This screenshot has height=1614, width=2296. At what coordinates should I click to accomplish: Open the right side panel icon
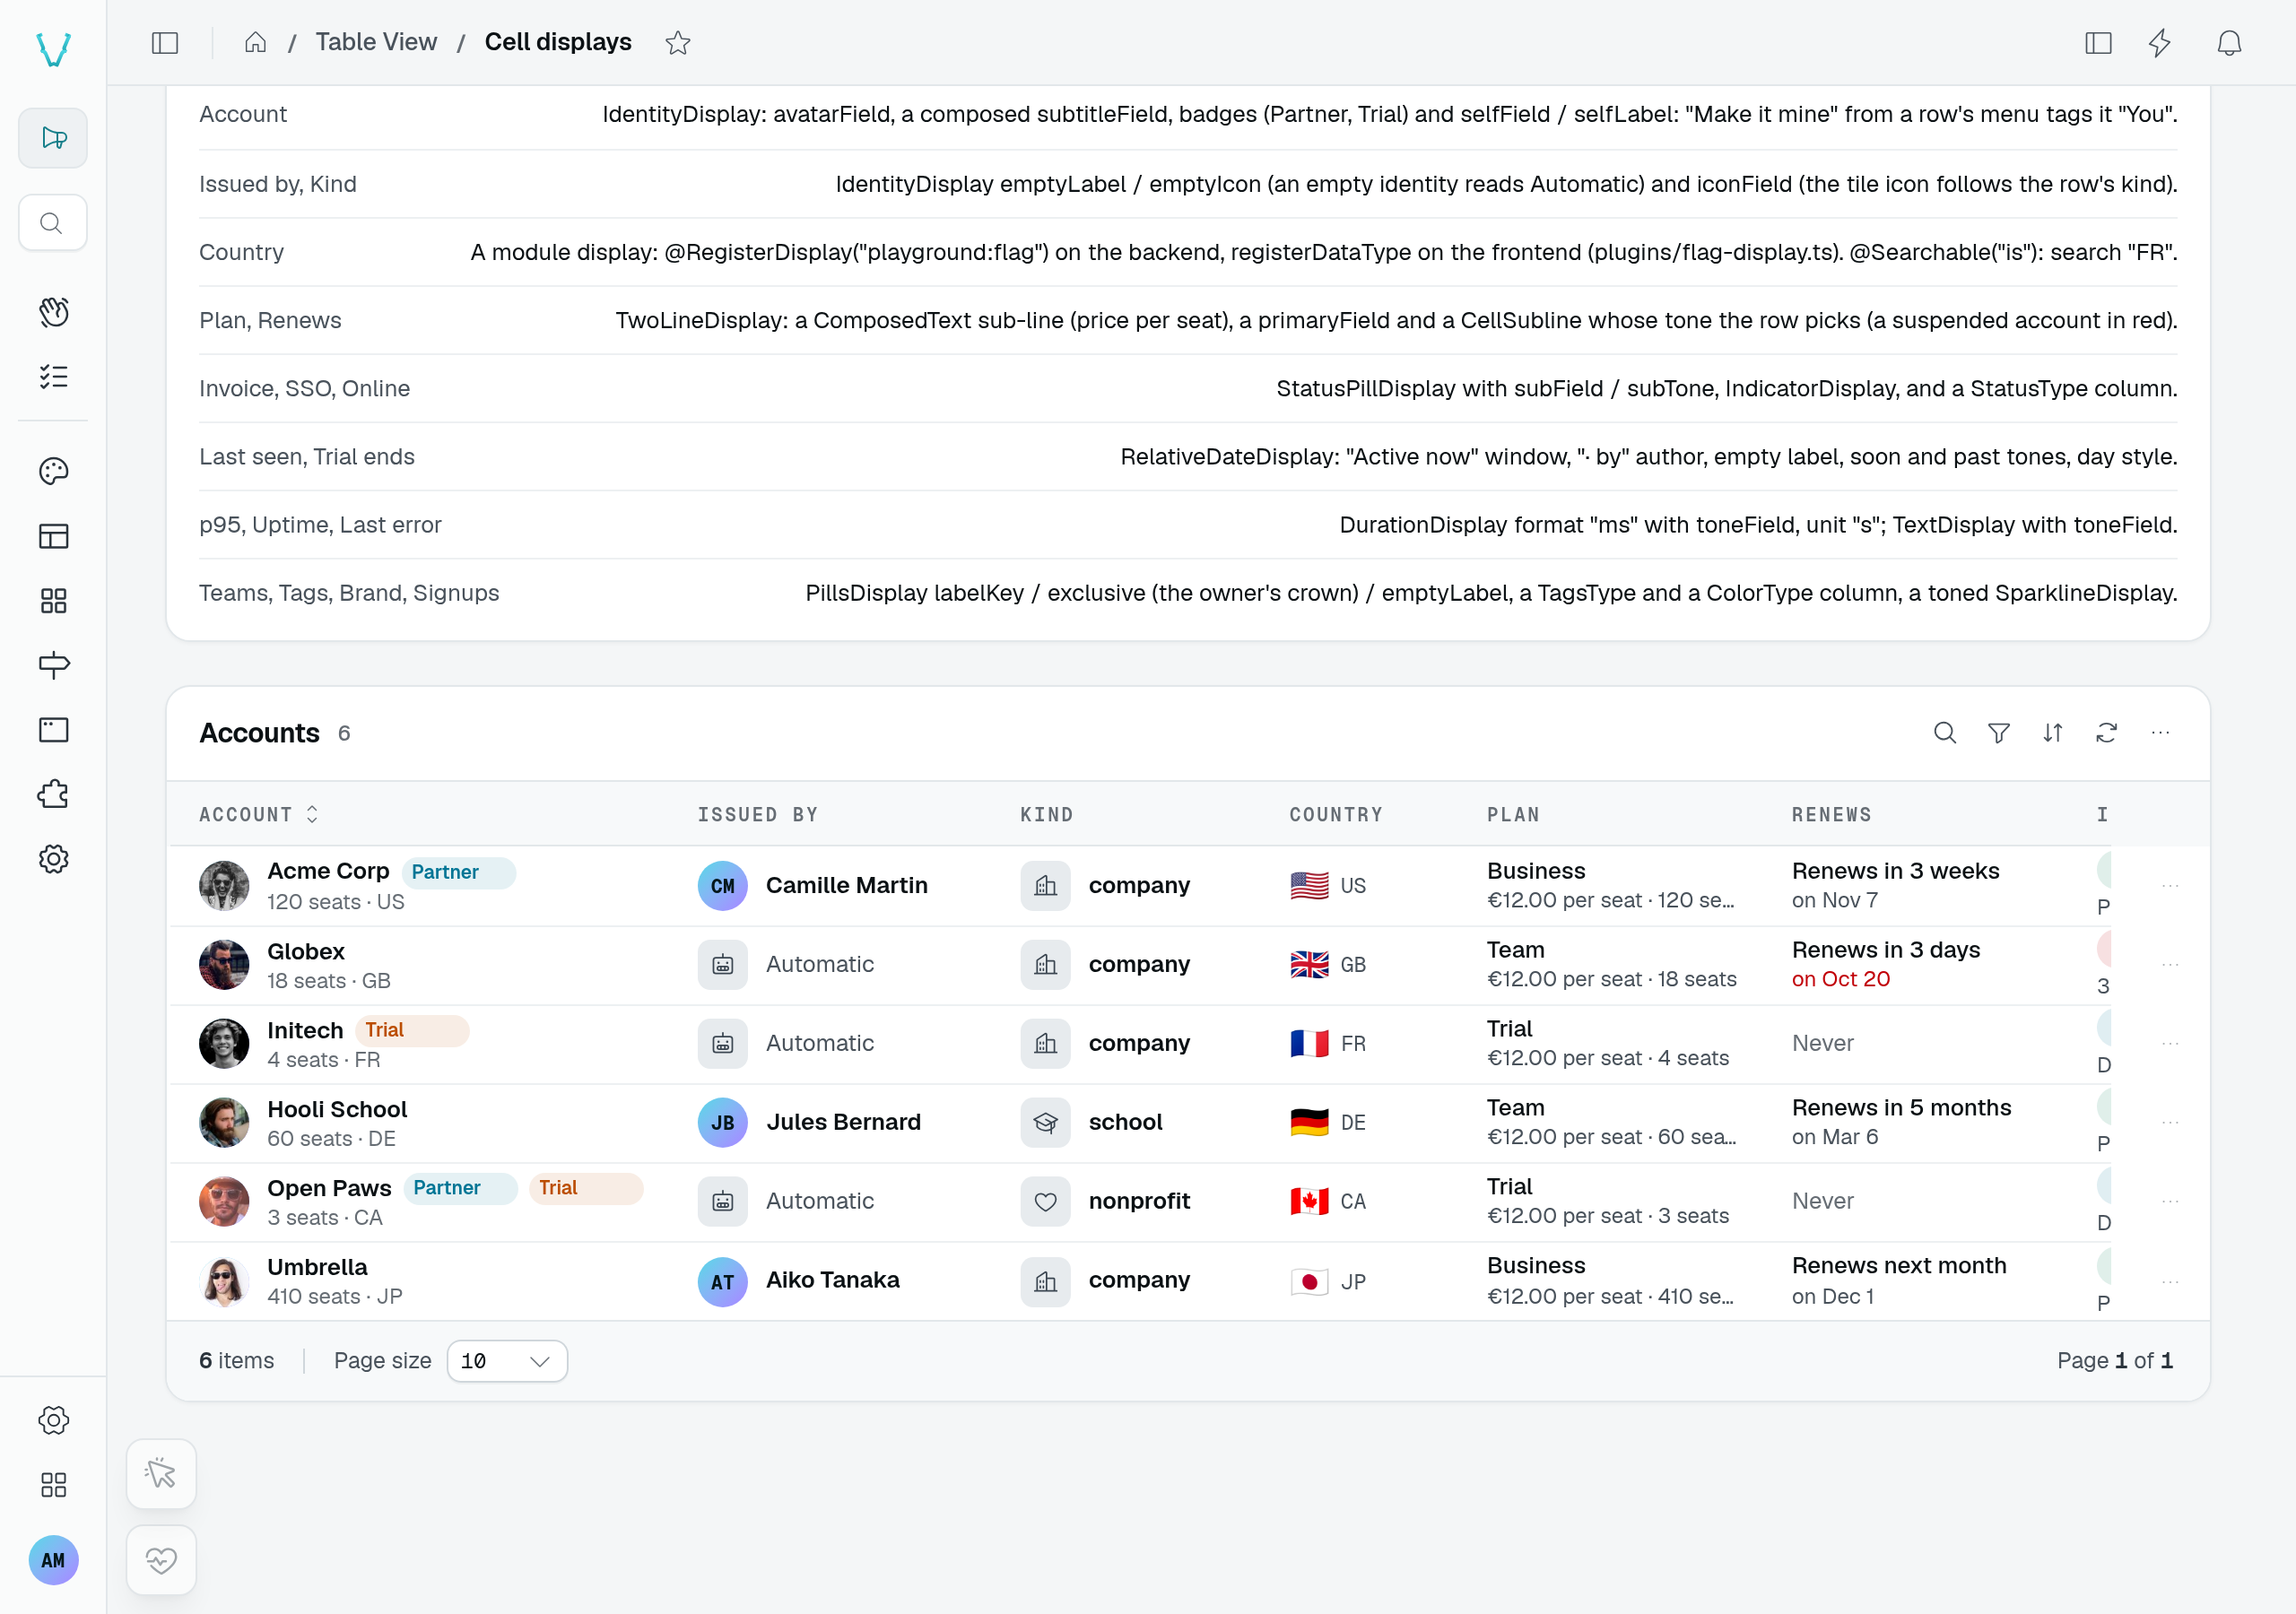click(x=2098, y=43)
